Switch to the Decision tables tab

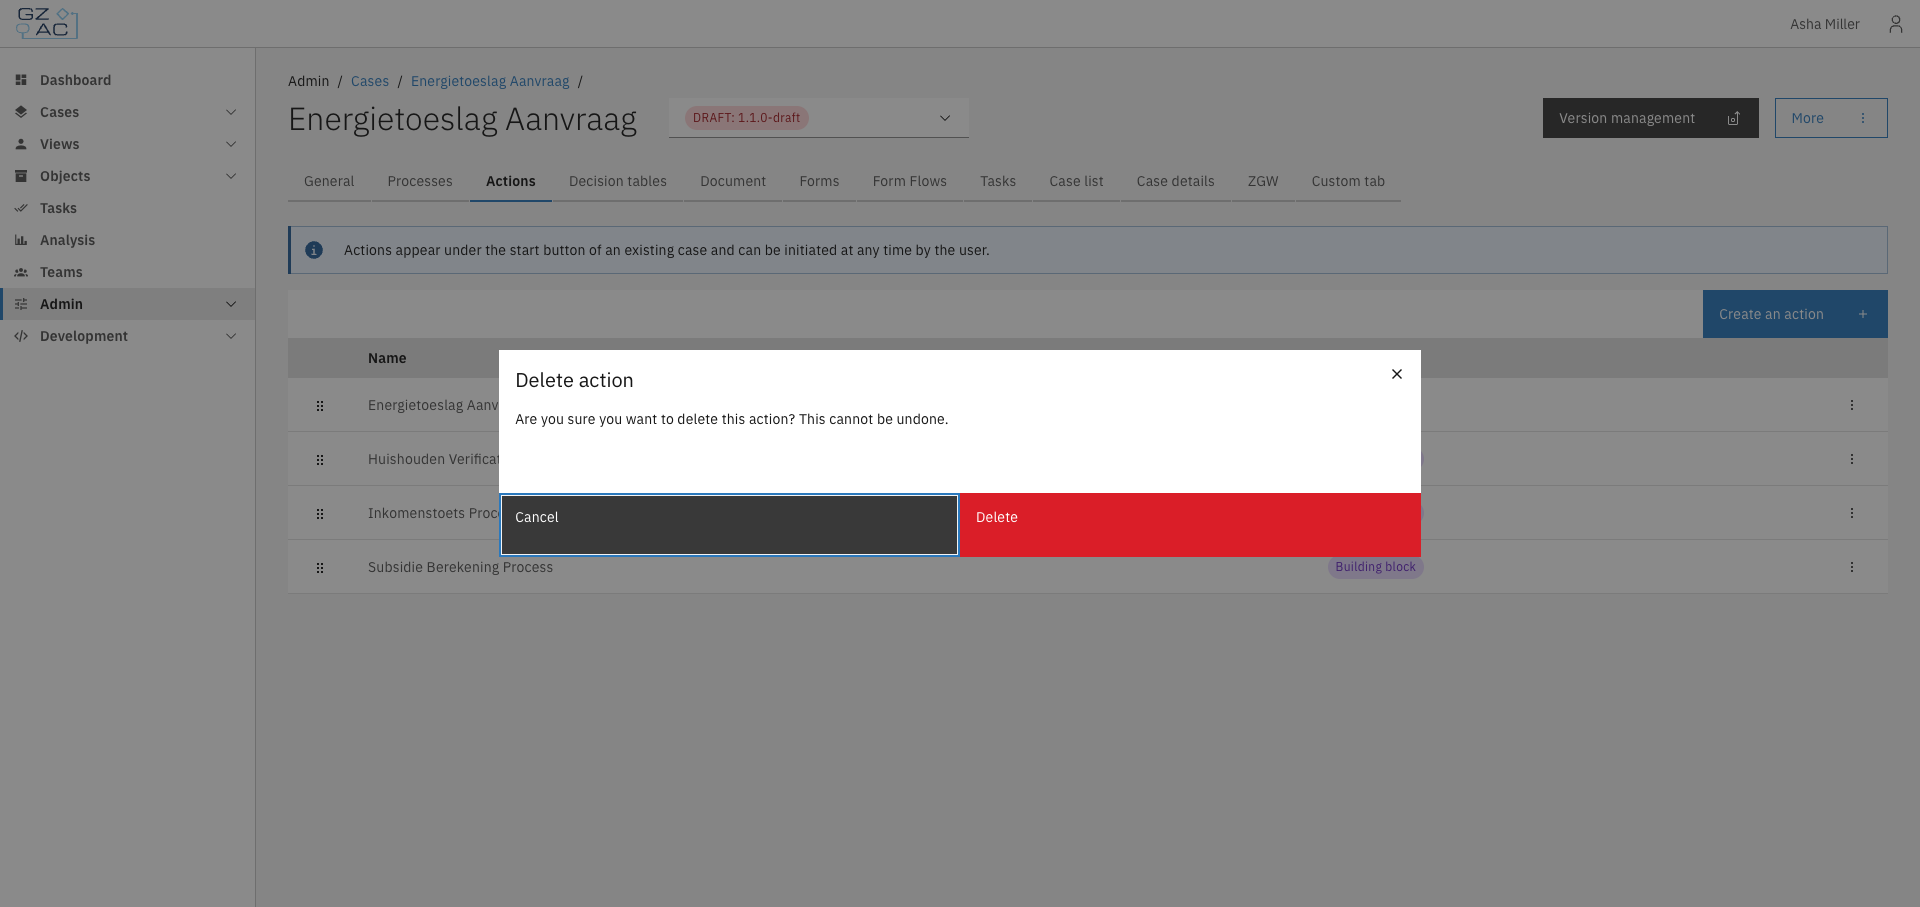(x=618, y=181)
